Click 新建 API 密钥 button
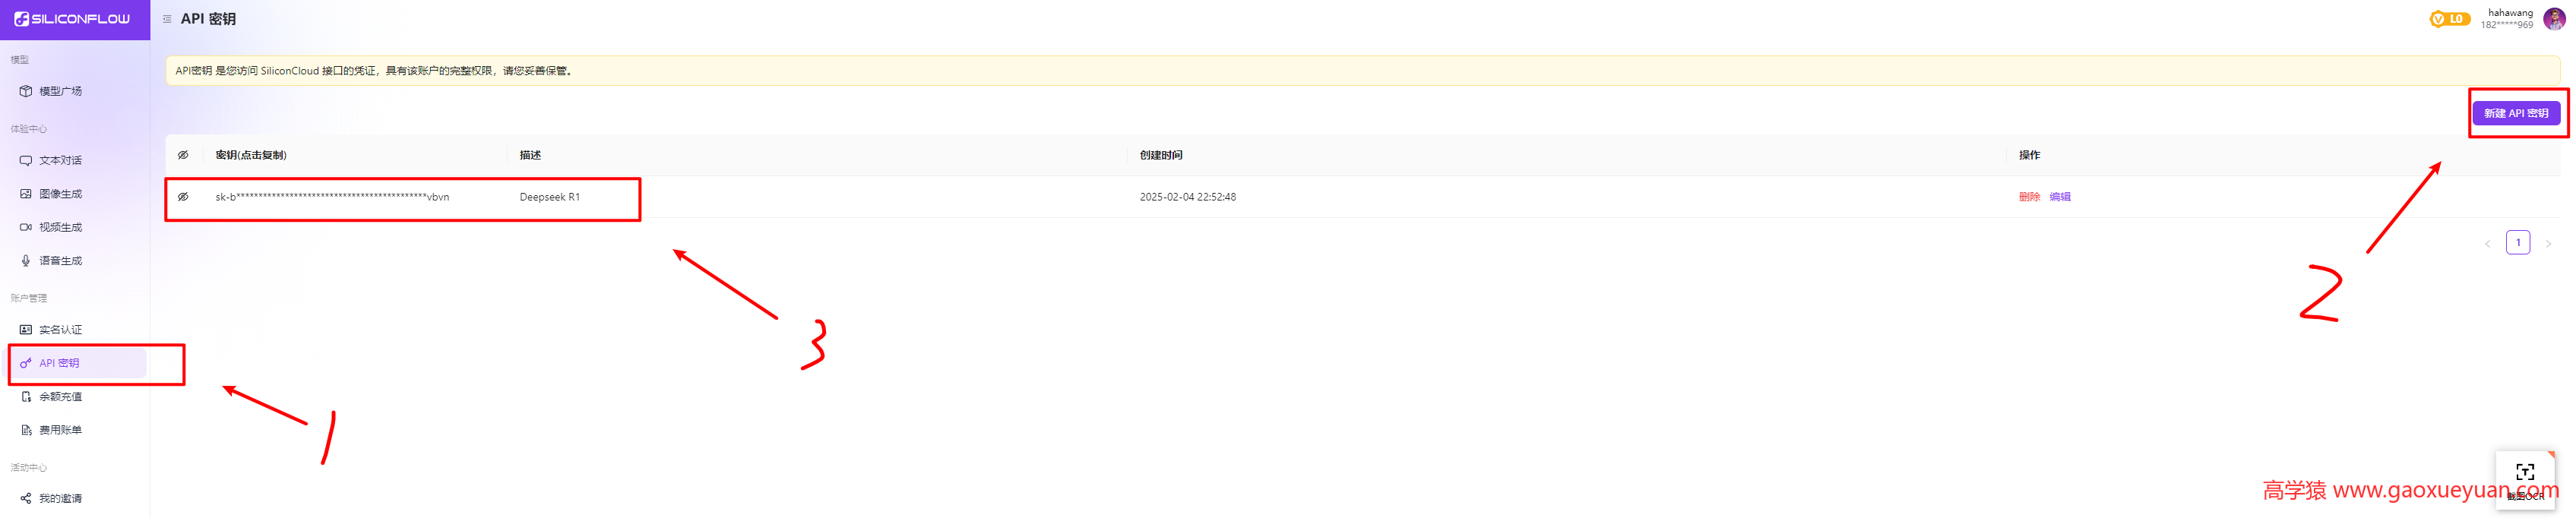This screenshot has width=2576, height=518. click(x=2515, y=113)
